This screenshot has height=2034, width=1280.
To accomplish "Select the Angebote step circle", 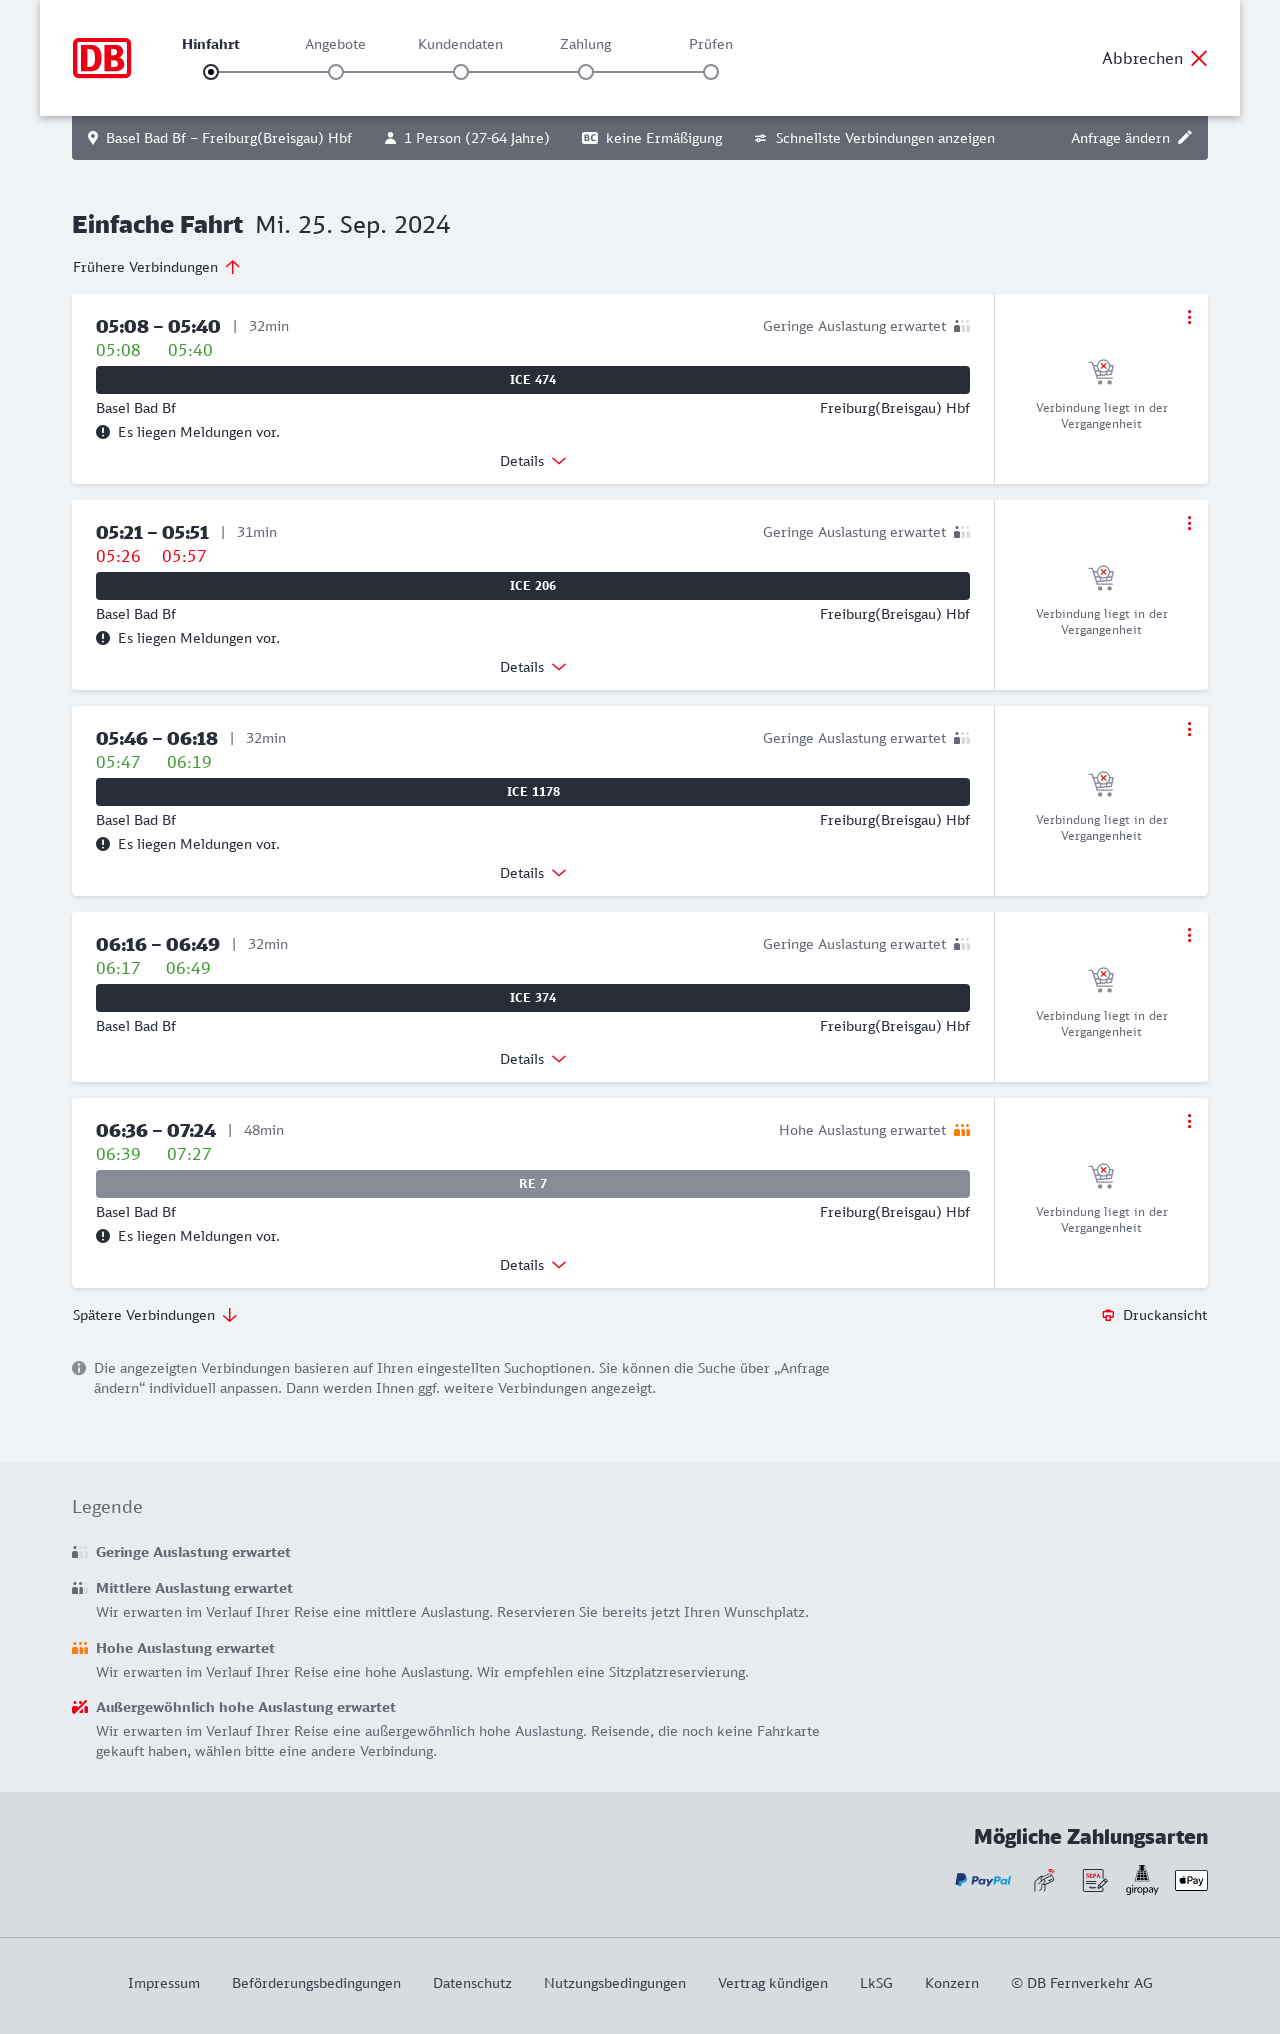I will (x=336, y=72).
